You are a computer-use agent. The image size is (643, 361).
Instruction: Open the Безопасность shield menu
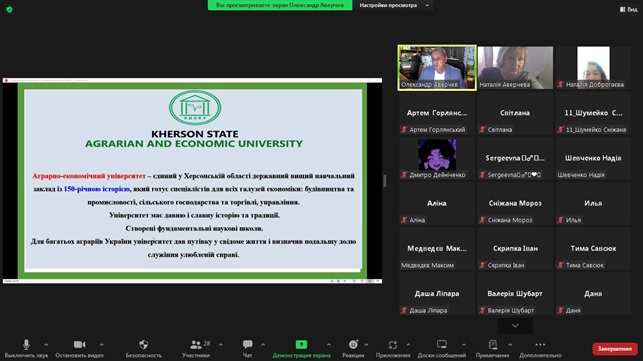[144, 348]
